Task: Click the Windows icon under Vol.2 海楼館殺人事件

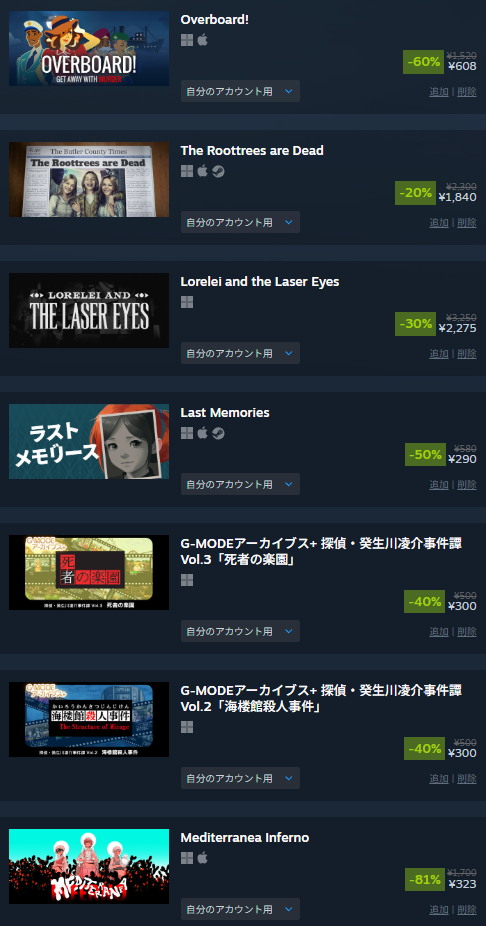Action: point(187,727)
